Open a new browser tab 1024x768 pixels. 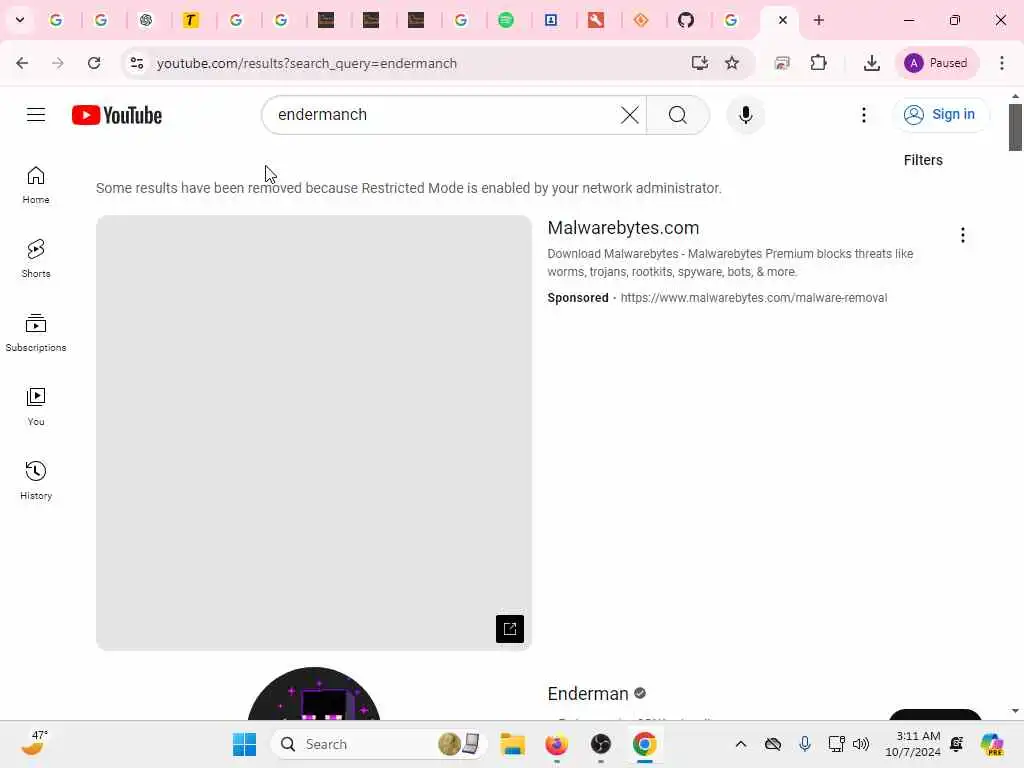(x=818, y=20)
